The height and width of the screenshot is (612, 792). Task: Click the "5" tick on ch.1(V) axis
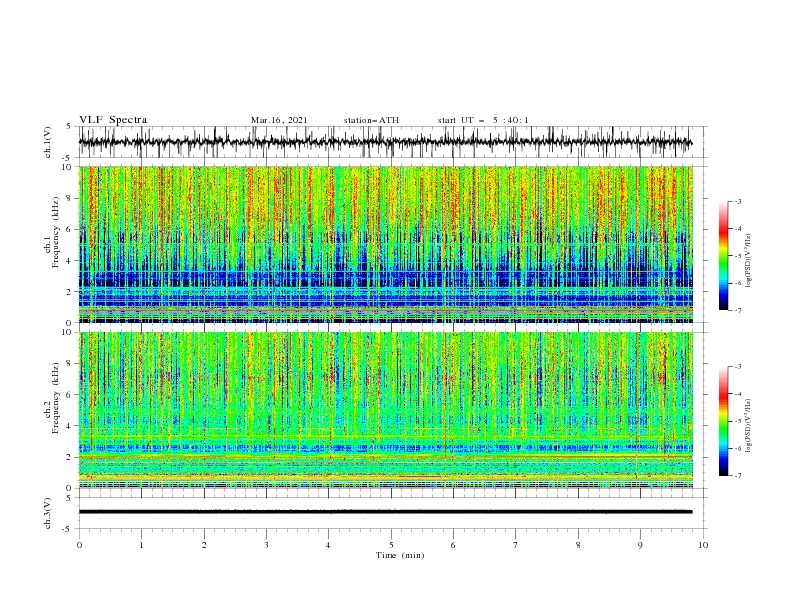coord(69,126)
